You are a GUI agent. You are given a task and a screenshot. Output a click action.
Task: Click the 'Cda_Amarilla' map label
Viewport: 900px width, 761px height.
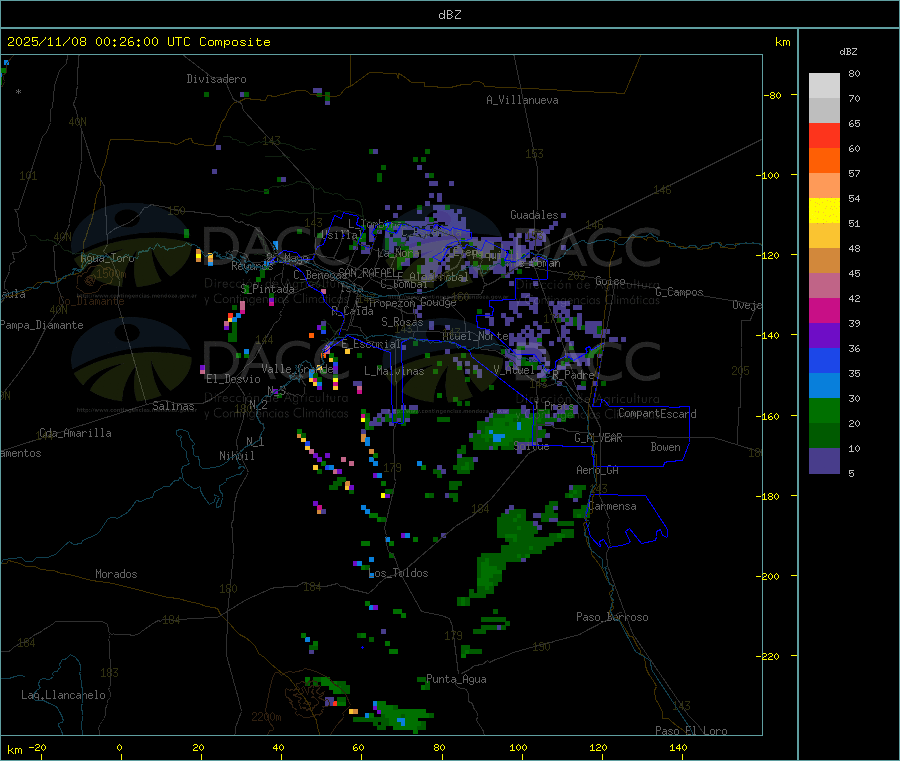75,433
